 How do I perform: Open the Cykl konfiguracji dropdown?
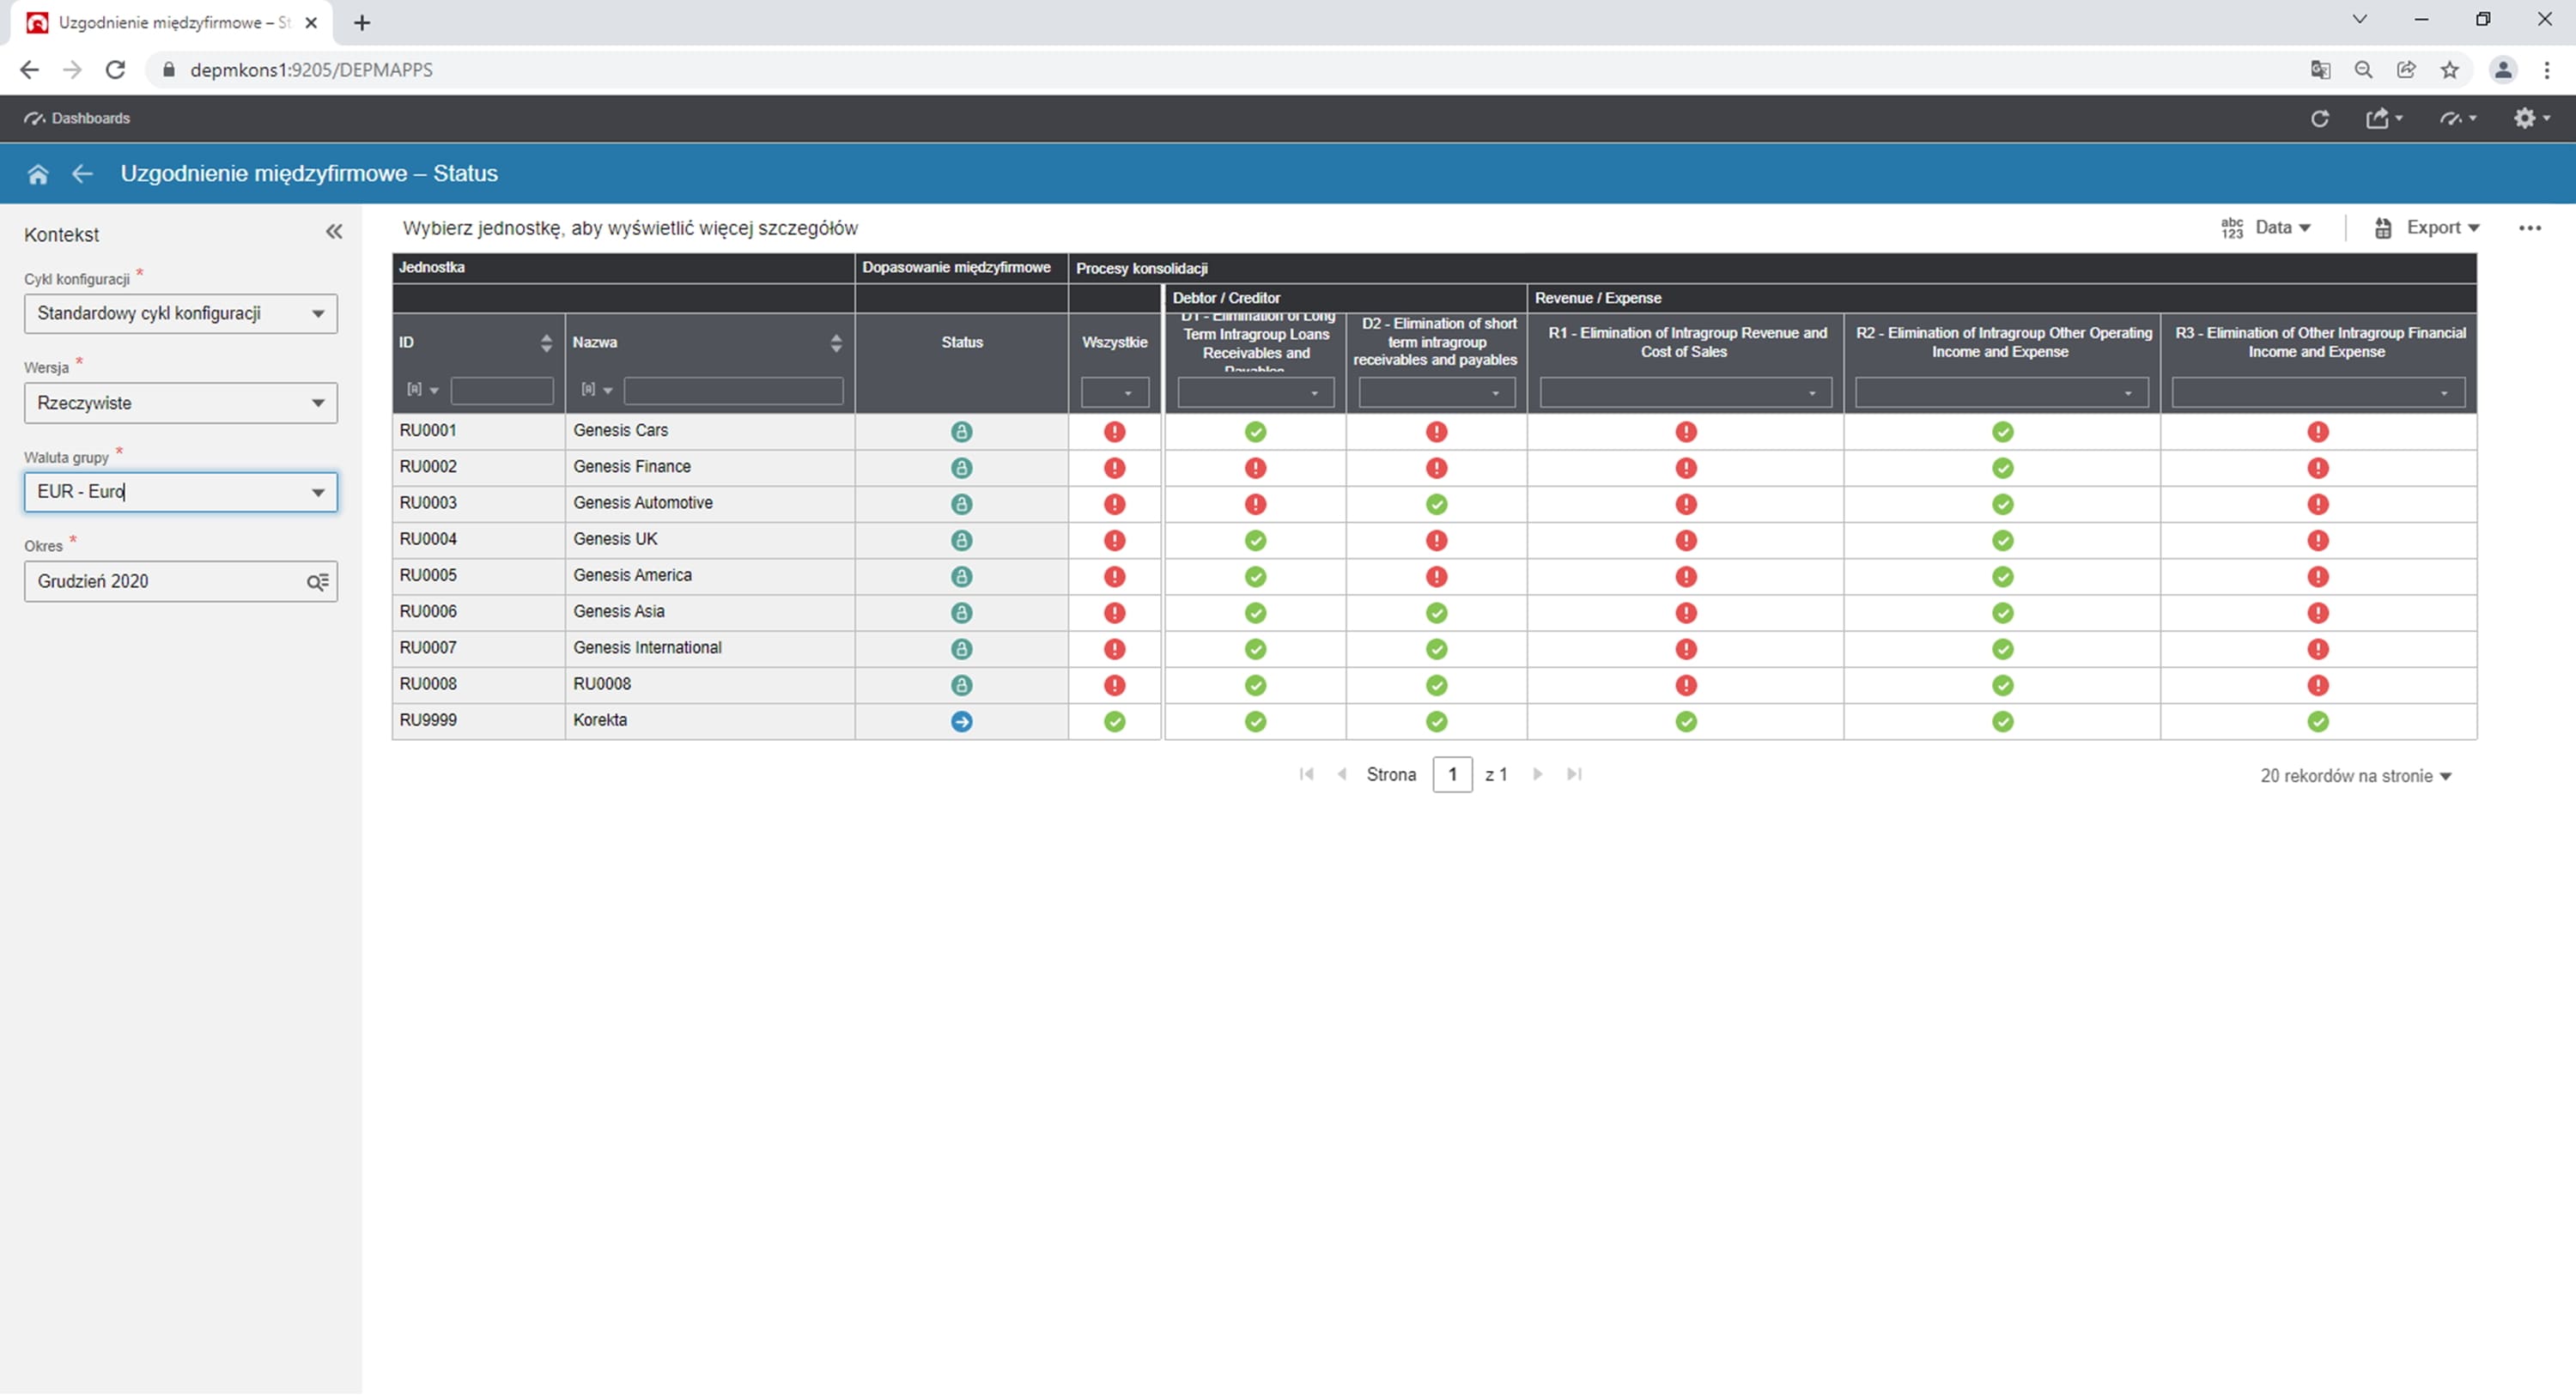click(x=180, y=314)
